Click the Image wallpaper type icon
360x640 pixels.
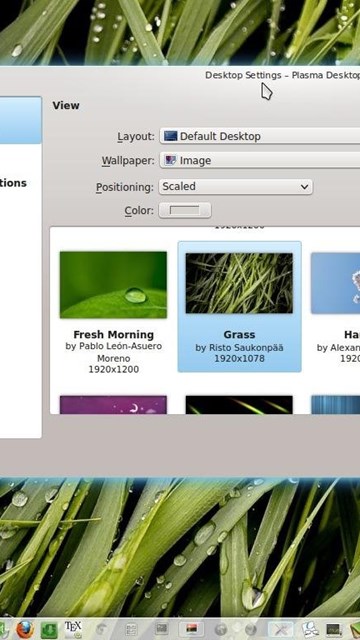[x=170, y=160]
